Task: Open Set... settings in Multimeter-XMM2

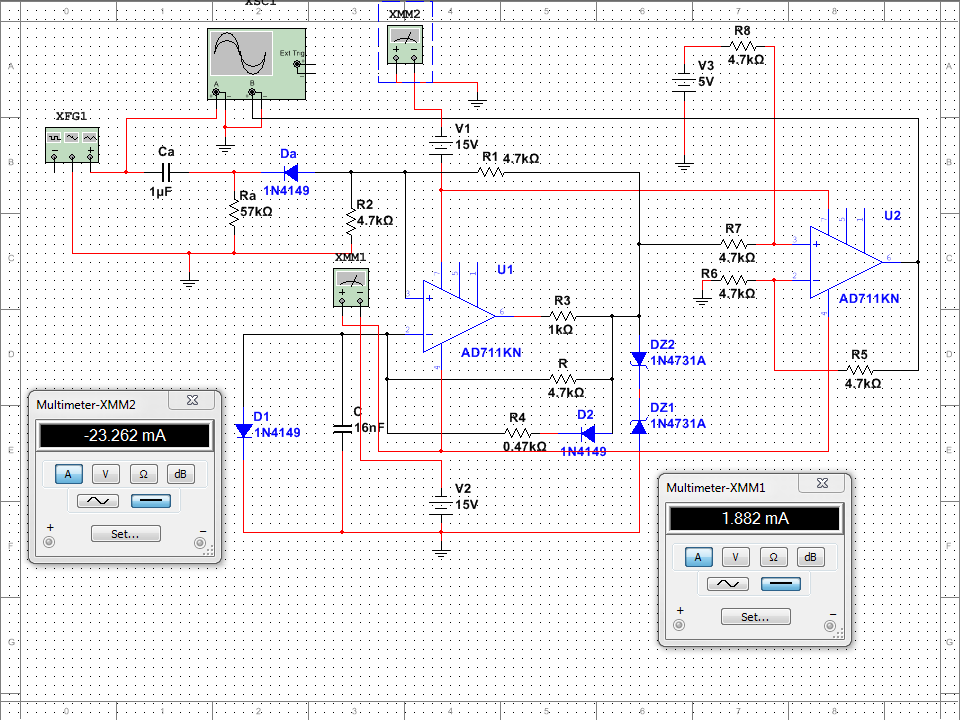Action: pos(125,534)
